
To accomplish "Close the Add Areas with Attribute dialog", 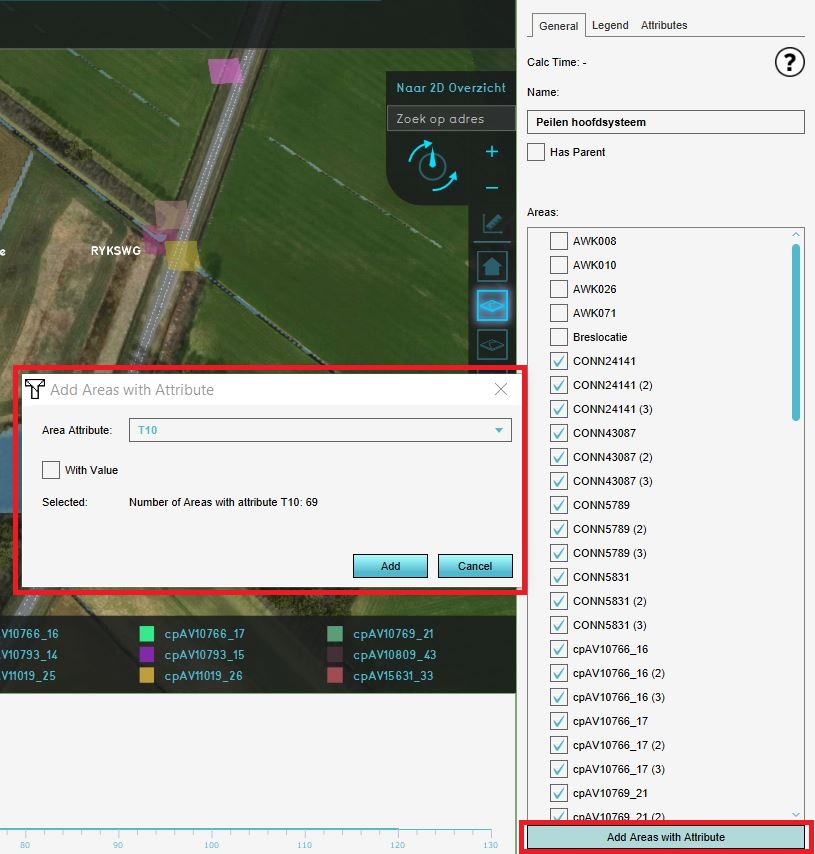I will pos(501,390).
